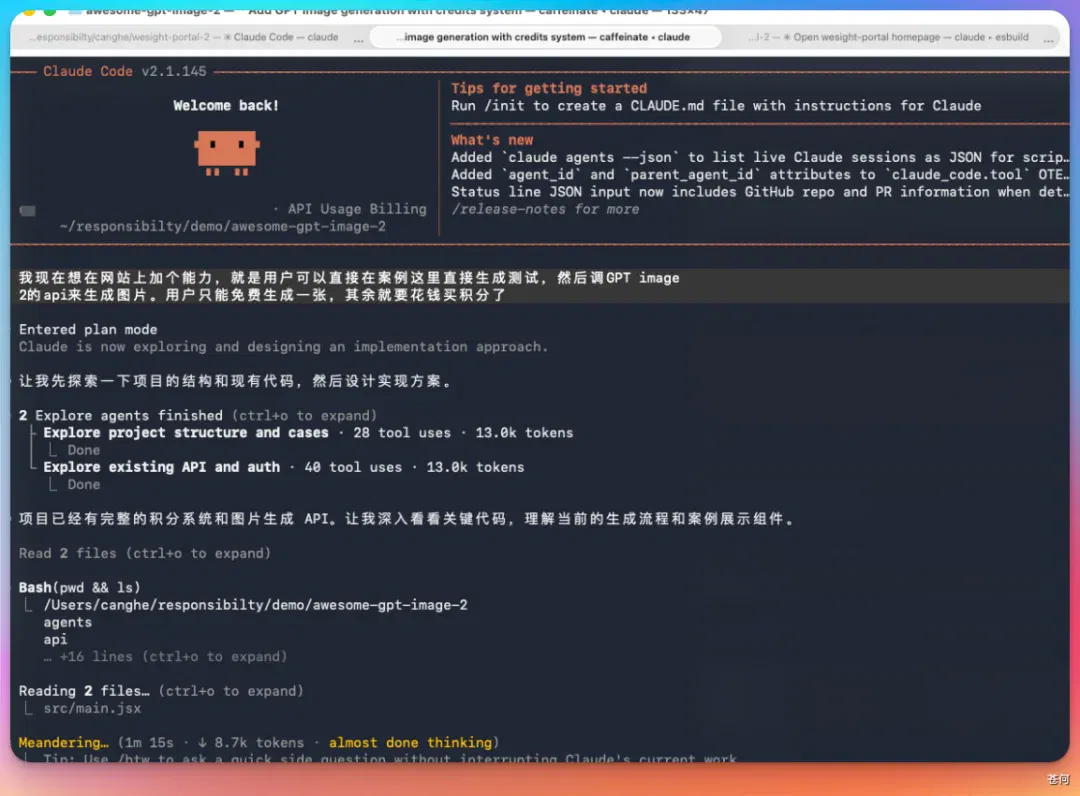Click the 'almost done thinking' status text
Viewport: 1080px width, 796px height.
[x=411, y=742]
